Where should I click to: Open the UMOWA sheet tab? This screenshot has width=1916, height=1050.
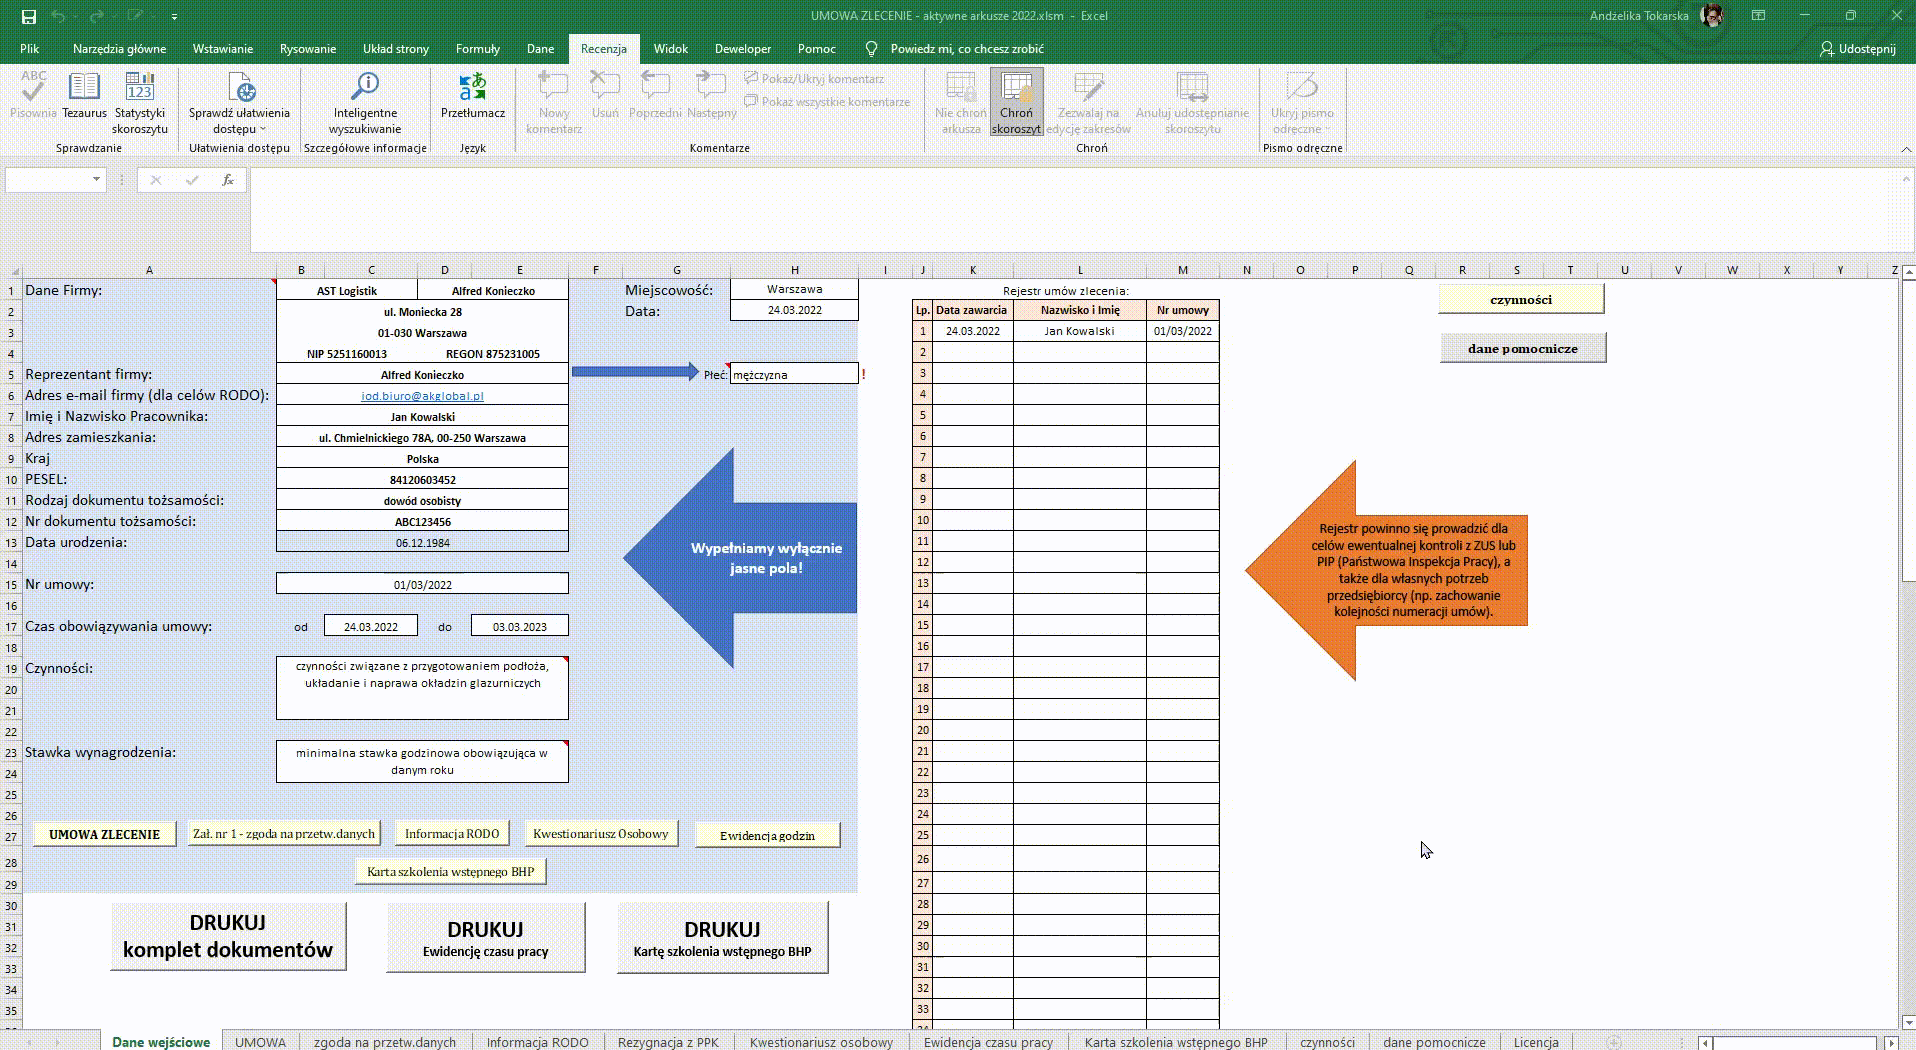tap(260, 1042)
